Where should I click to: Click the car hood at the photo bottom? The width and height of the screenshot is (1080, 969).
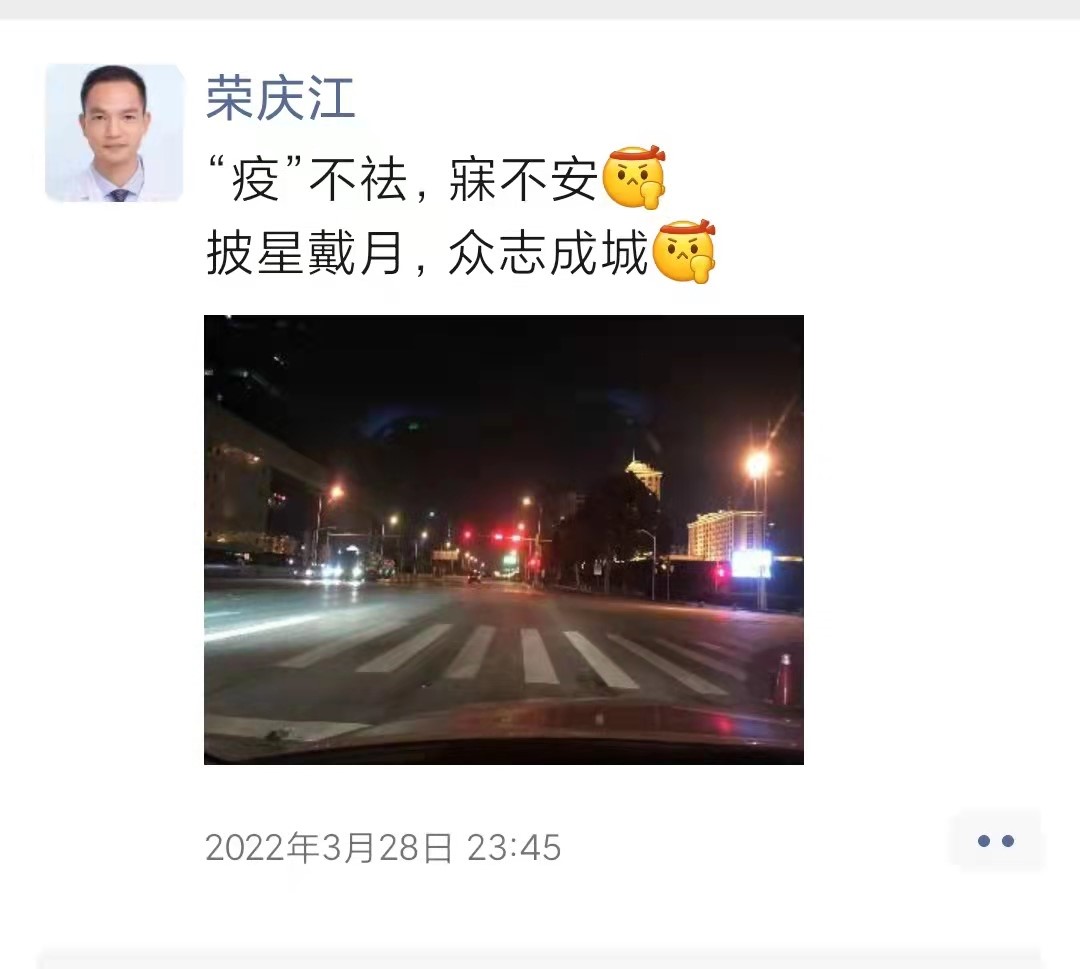(503, 735)
